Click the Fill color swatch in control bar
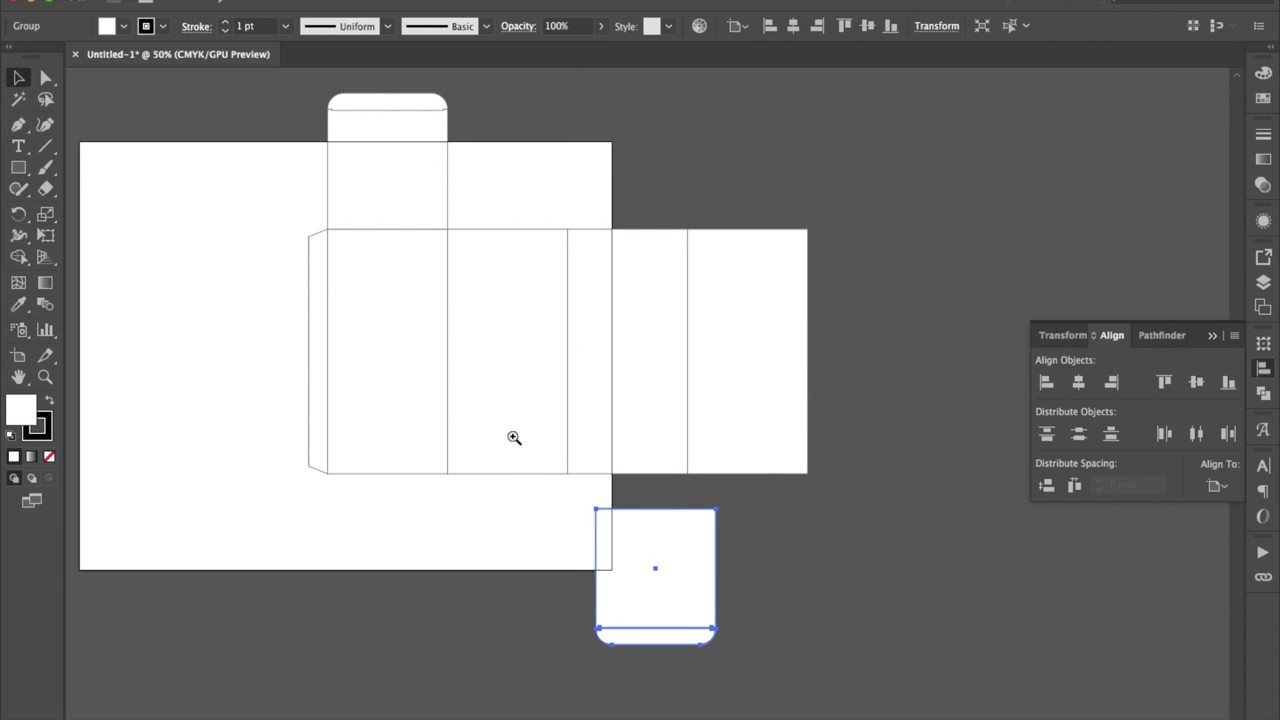This screenshot has width=1280, height=720. click(x=107, y=26)
